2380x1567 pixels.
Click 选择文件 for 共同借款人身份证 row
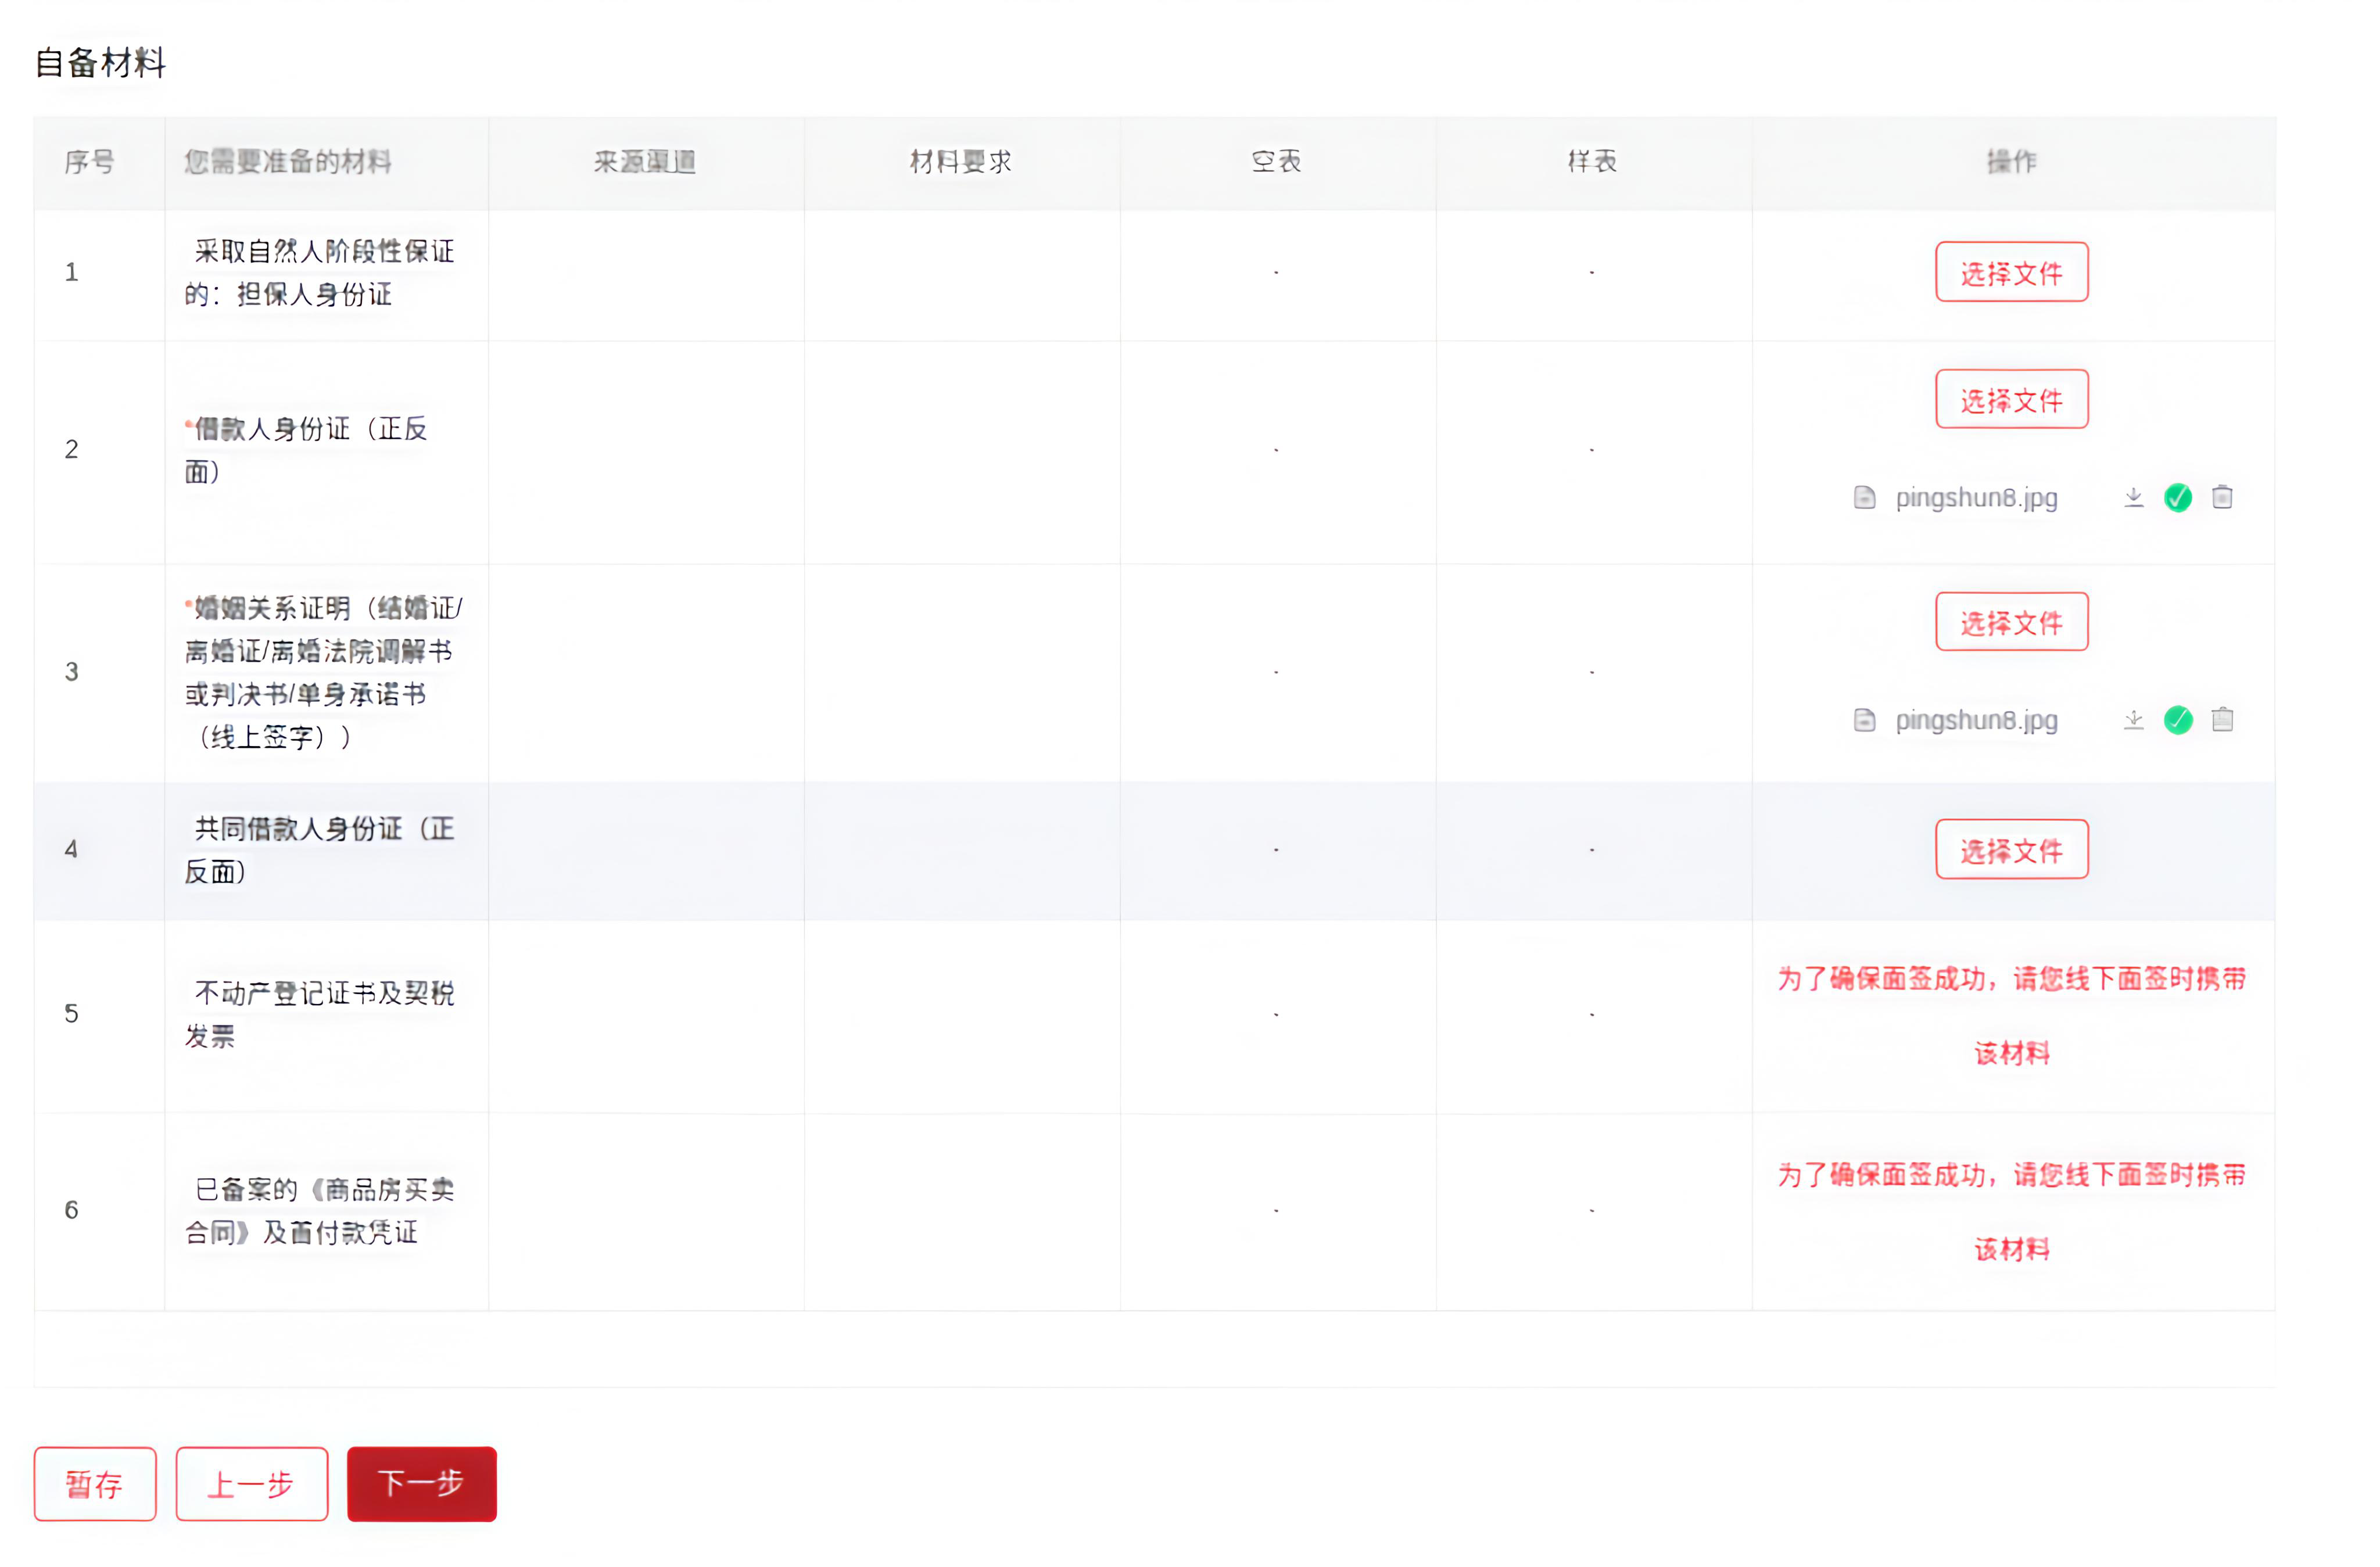coord(2011,849)
